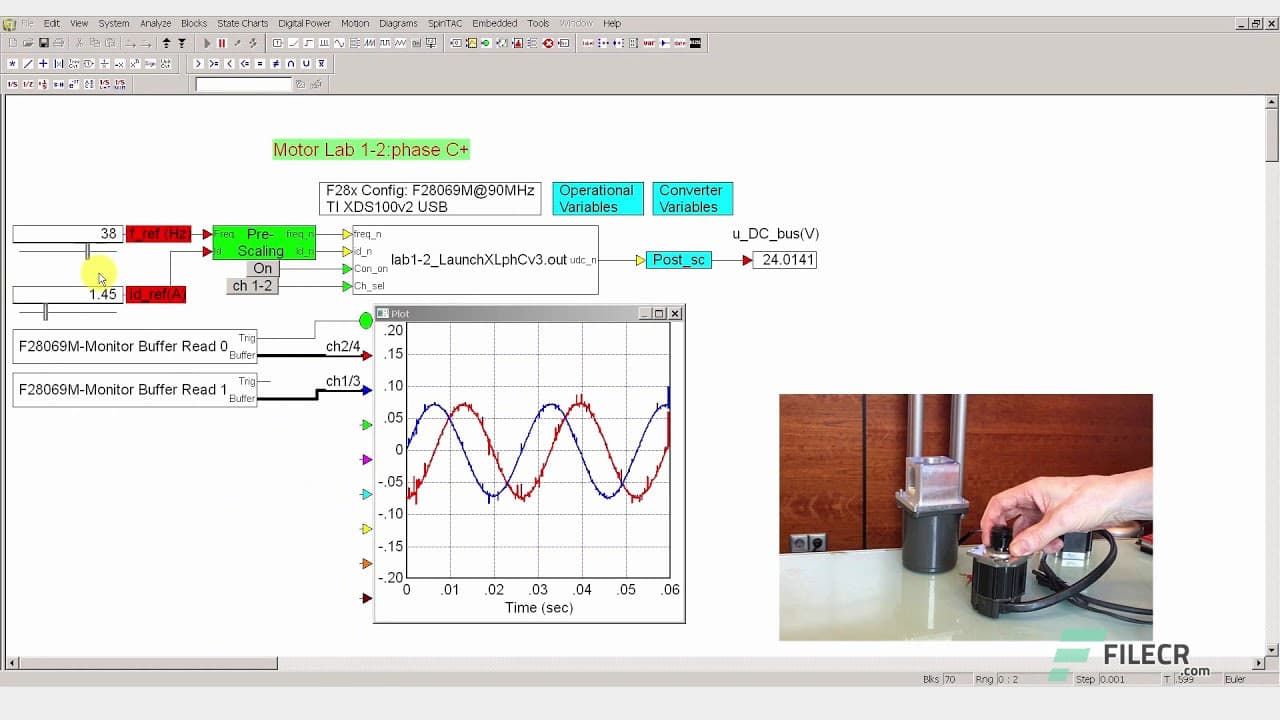
Task: Click the Go simulation play icon
Action: pos(207,43)
